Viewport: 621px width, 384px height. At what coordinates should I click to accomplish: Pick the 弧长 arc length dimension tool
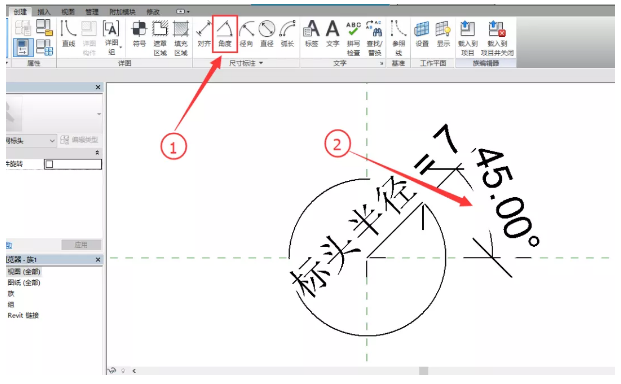[x=287, y=34]
